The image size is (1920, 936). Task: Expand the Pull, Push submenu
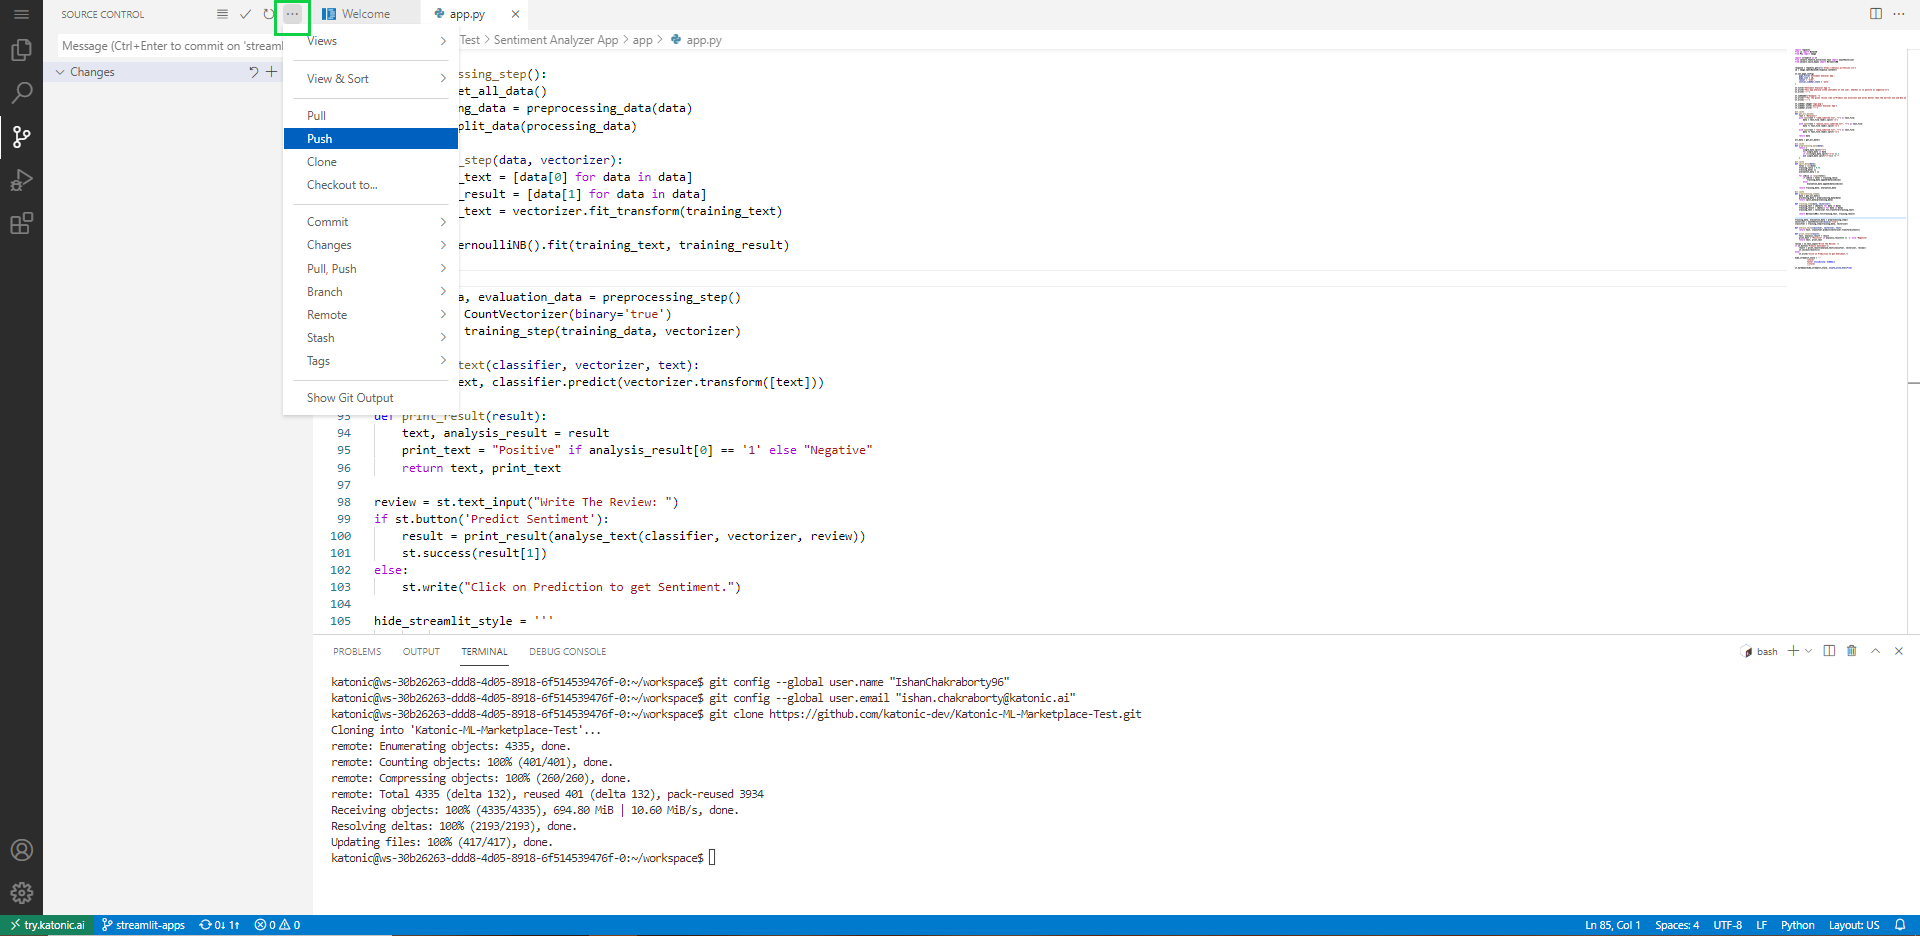371,269
